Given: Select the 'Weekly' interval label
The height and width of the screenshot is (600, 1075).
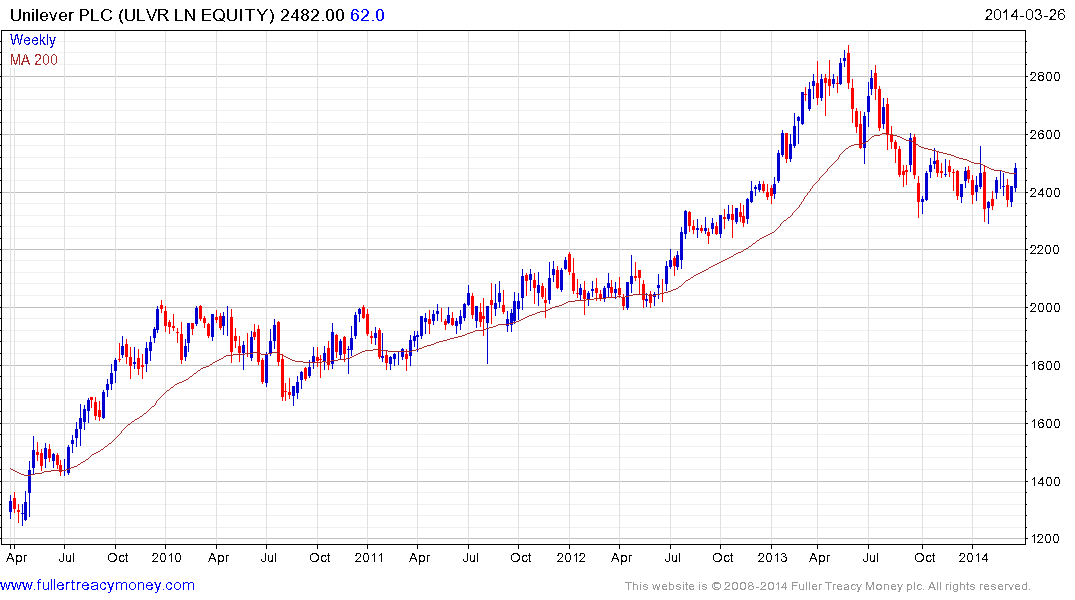Looking at the screenshot, I should 33,40.
